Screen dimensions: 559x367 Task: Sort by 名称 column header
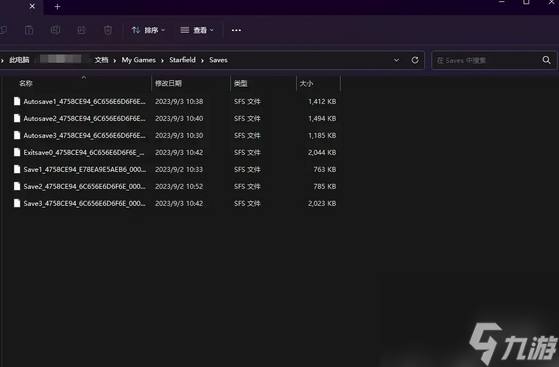pos(26,83)
